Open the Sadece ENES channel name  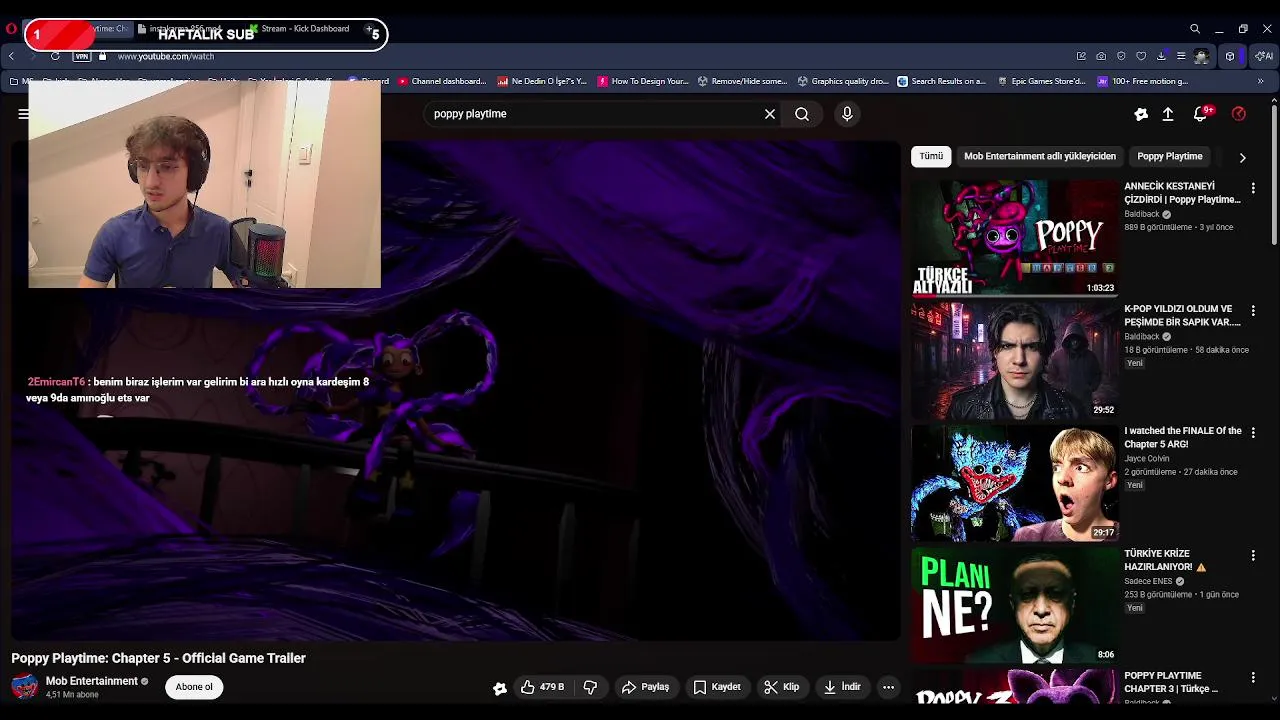[x=1148, y=581]
